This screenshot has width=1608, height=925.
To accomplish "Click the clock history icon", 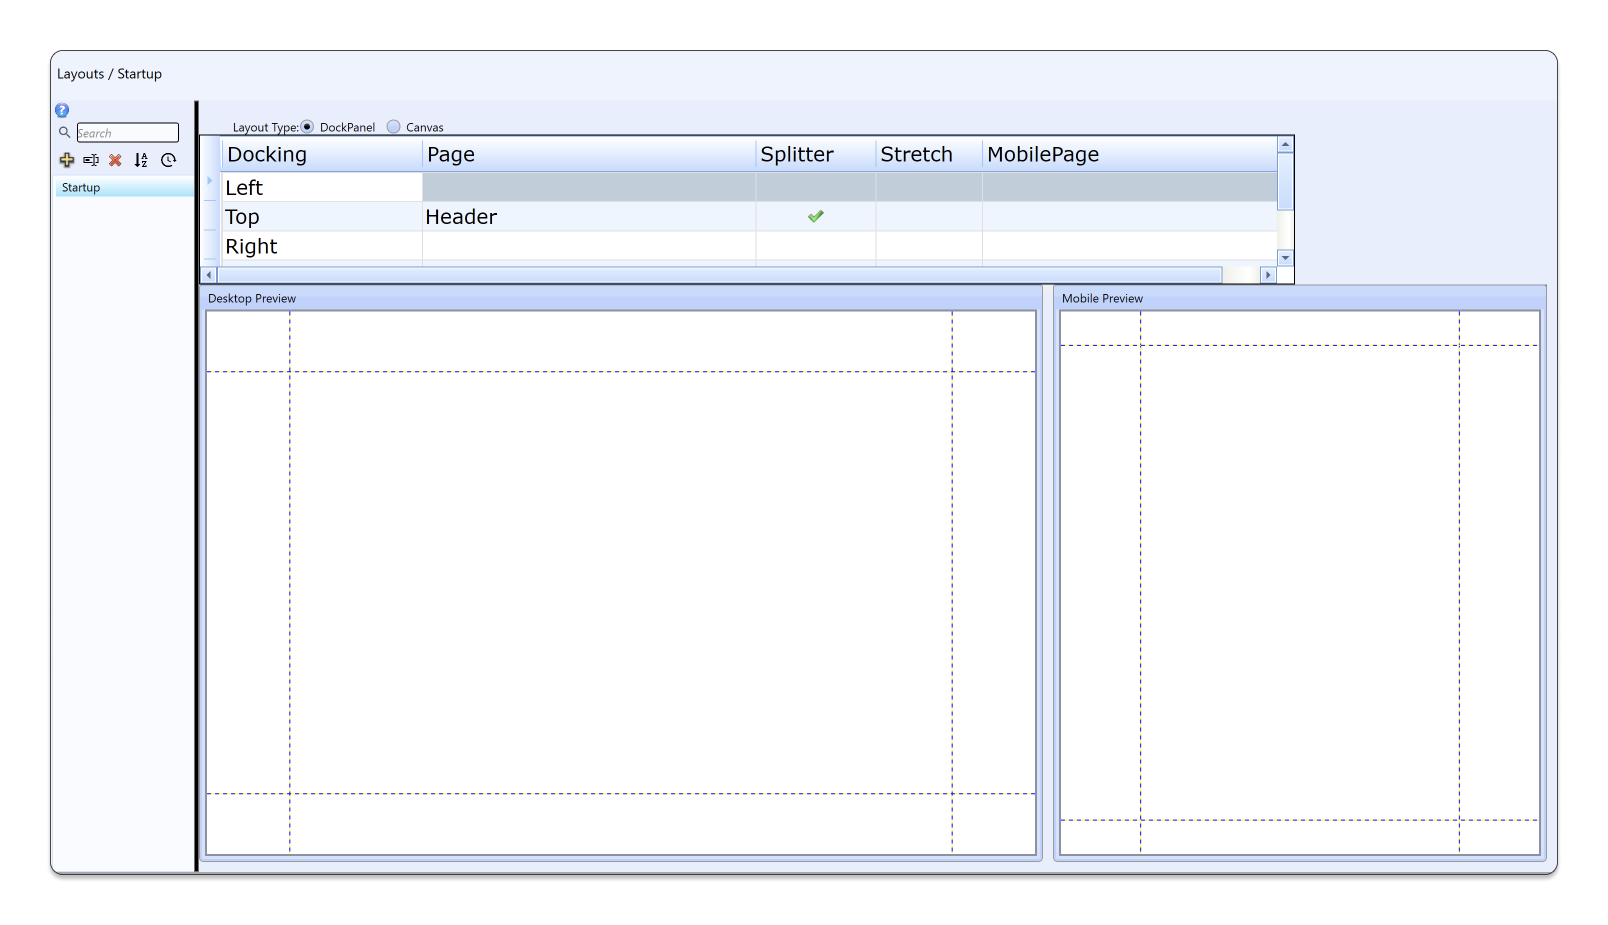I will click(168, 160).
